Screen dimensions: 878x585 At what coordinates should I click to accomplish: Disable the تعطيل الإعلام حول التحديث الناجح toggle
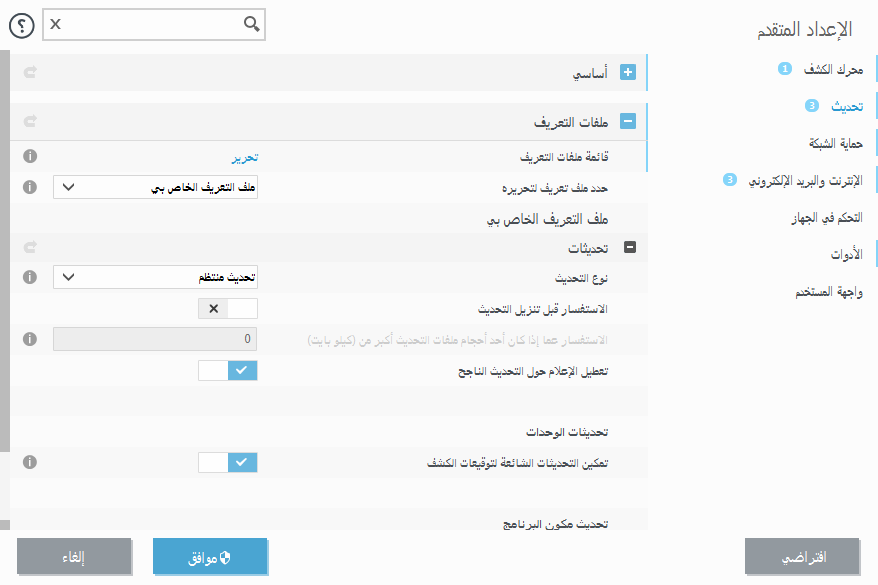tap(228, 370)
